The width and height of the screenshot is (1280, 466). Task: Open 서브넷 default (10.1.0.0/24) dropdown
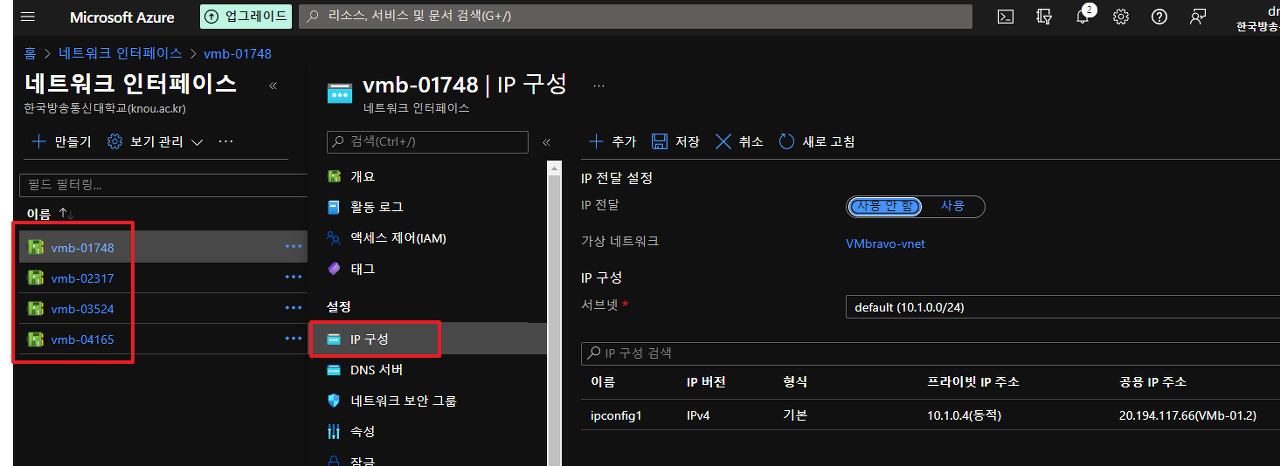[1062, 307]
